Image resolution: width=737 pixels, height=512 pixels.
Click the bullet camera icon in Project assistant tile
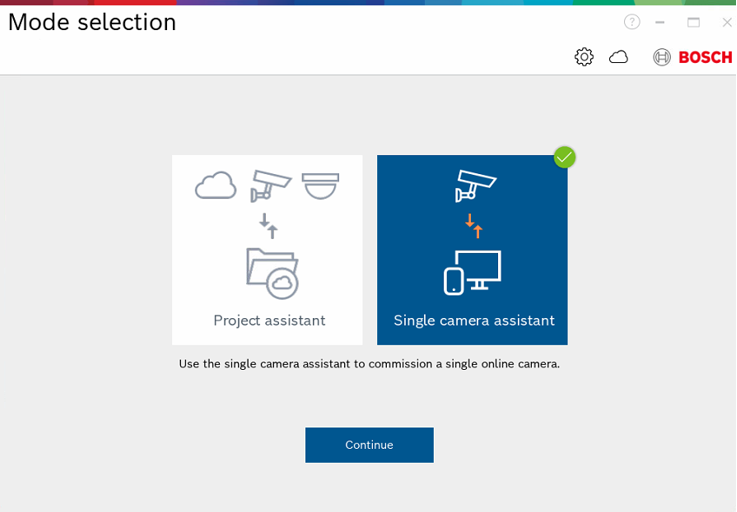pyautogui.click(x=270, y=185)
